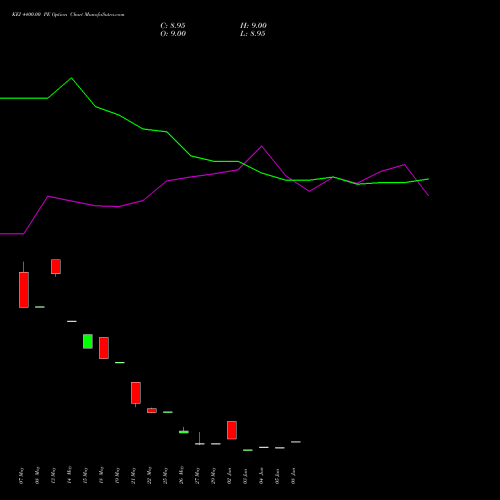Click the purple line peak above 02 Jun candle
500x500 pixels.
[x=262, y=146]
